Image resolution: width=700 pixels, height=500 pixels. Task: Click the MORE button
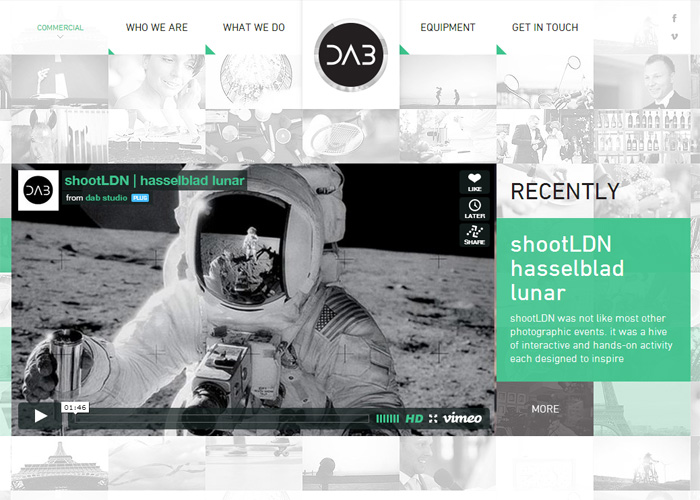(545, 409)
